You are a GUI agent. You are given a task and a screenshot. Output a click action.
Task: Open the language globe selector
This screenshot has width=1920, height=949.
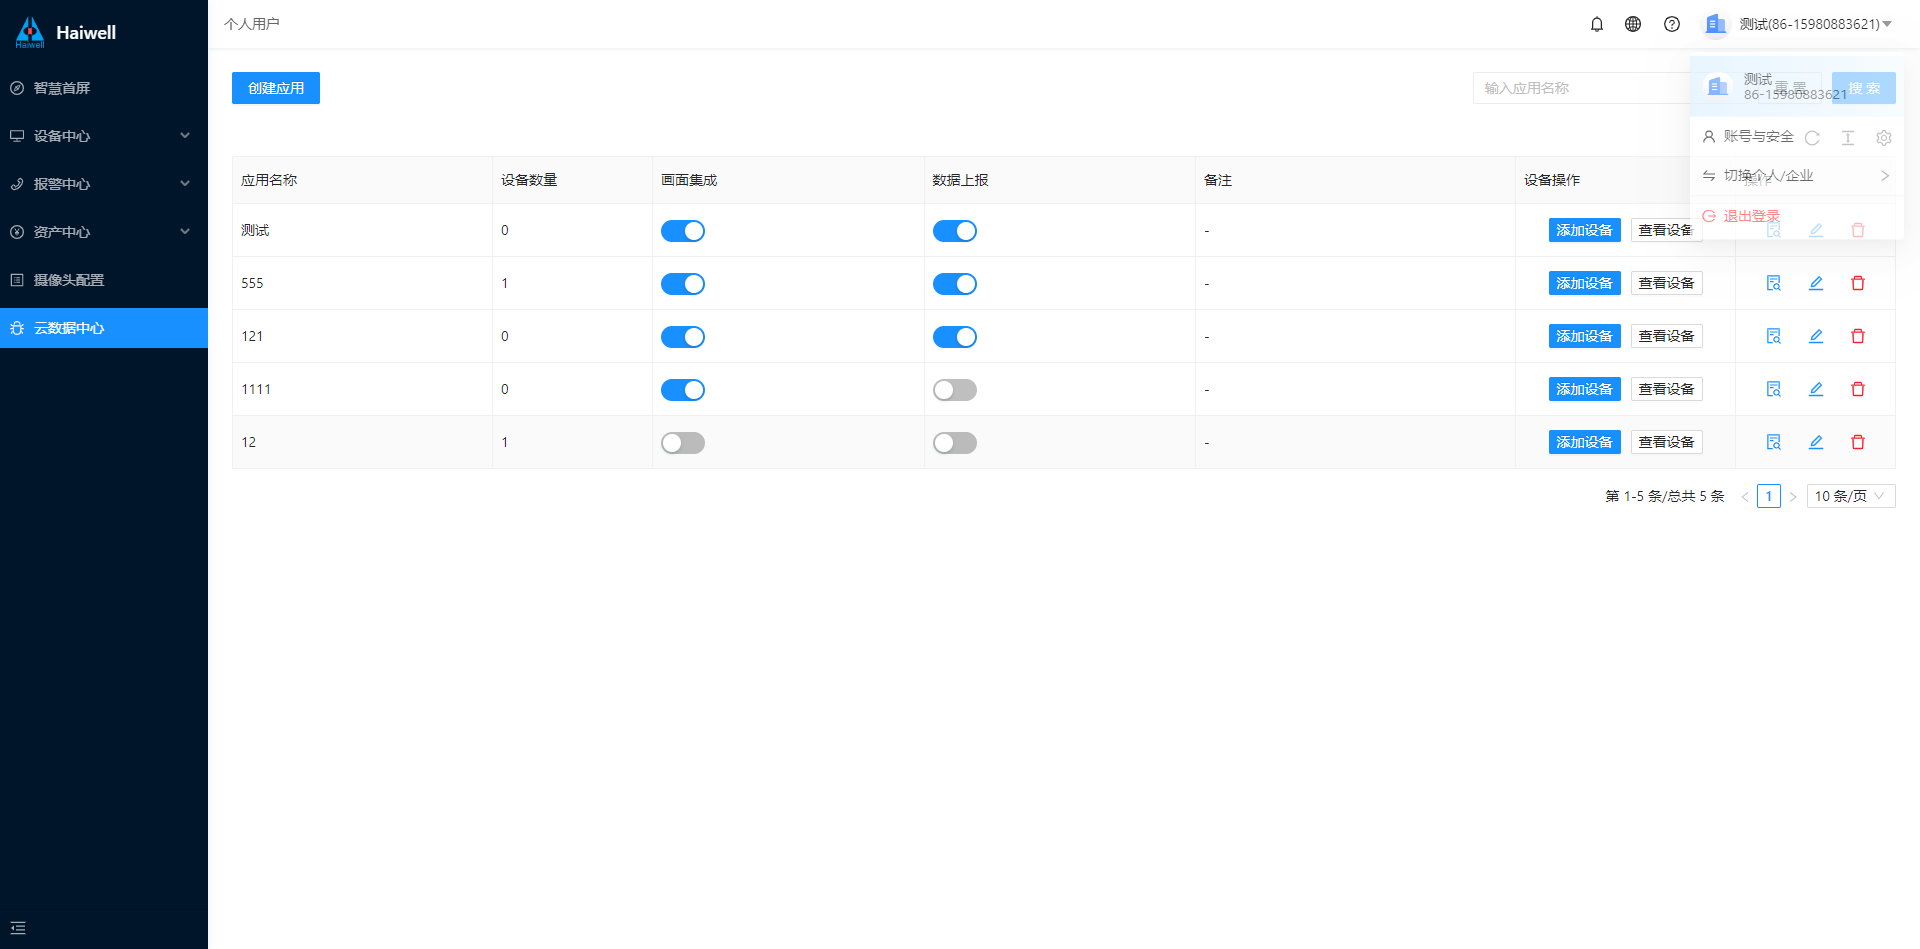point(1633,24)
